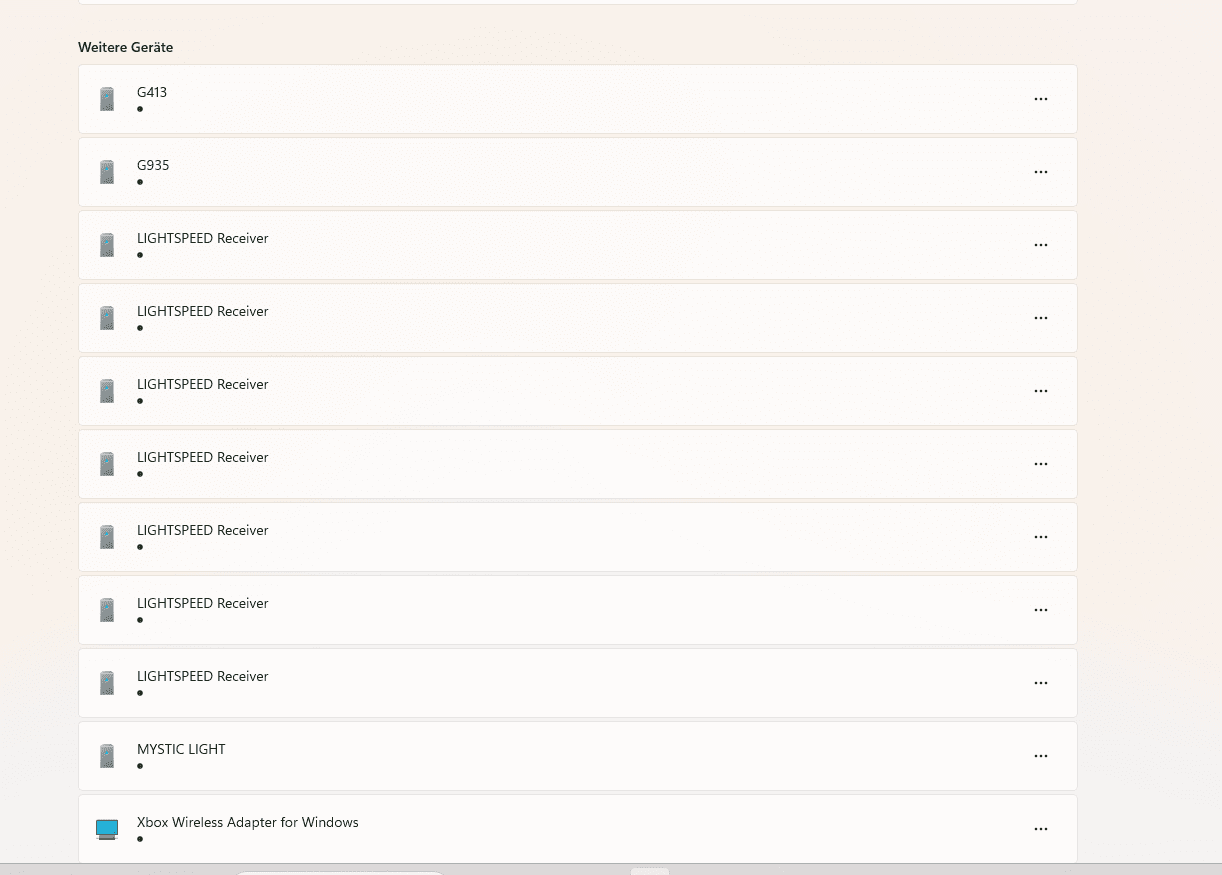Open more options for G413

[x=1041, y=99]
